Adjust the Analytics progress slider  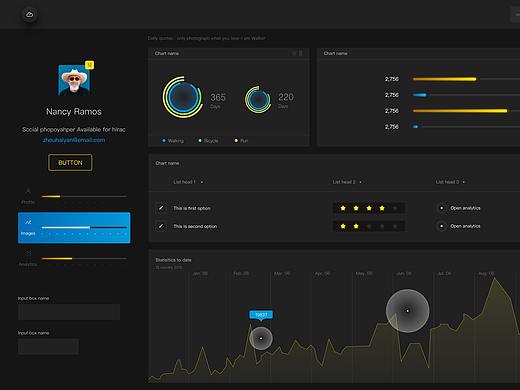[84, 258]
